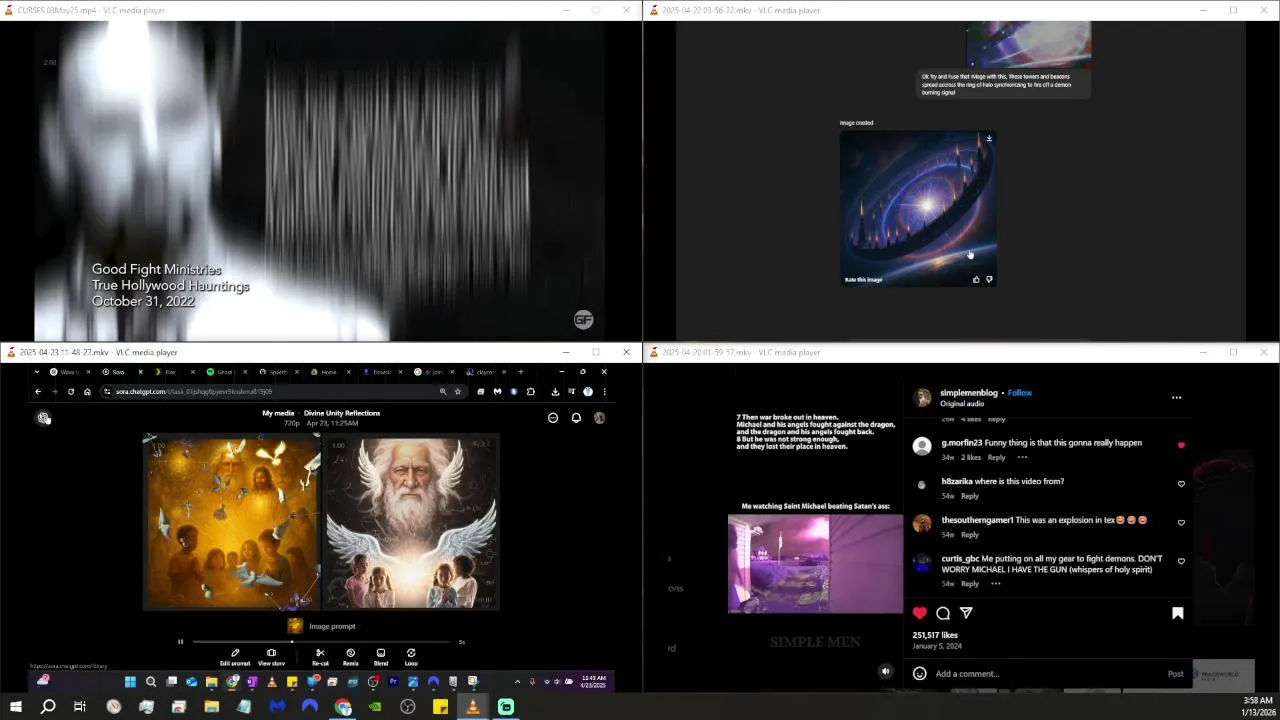Mute the reel using the speaker icon

(885, 672)
